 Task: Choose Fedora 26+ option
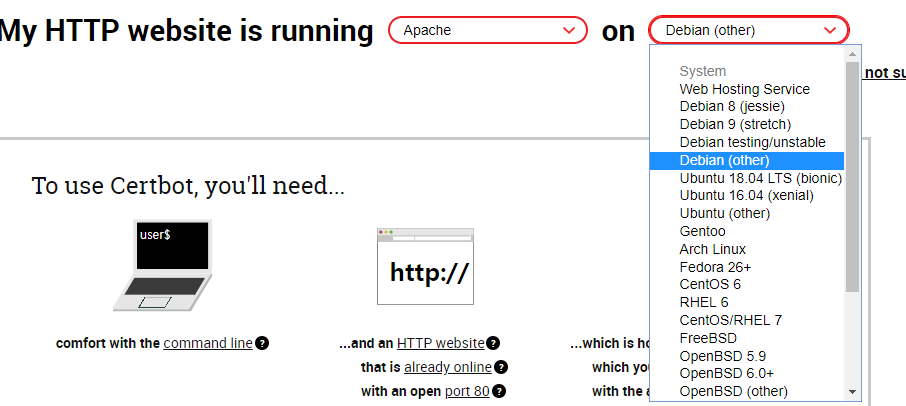click(x=747, y=267)
